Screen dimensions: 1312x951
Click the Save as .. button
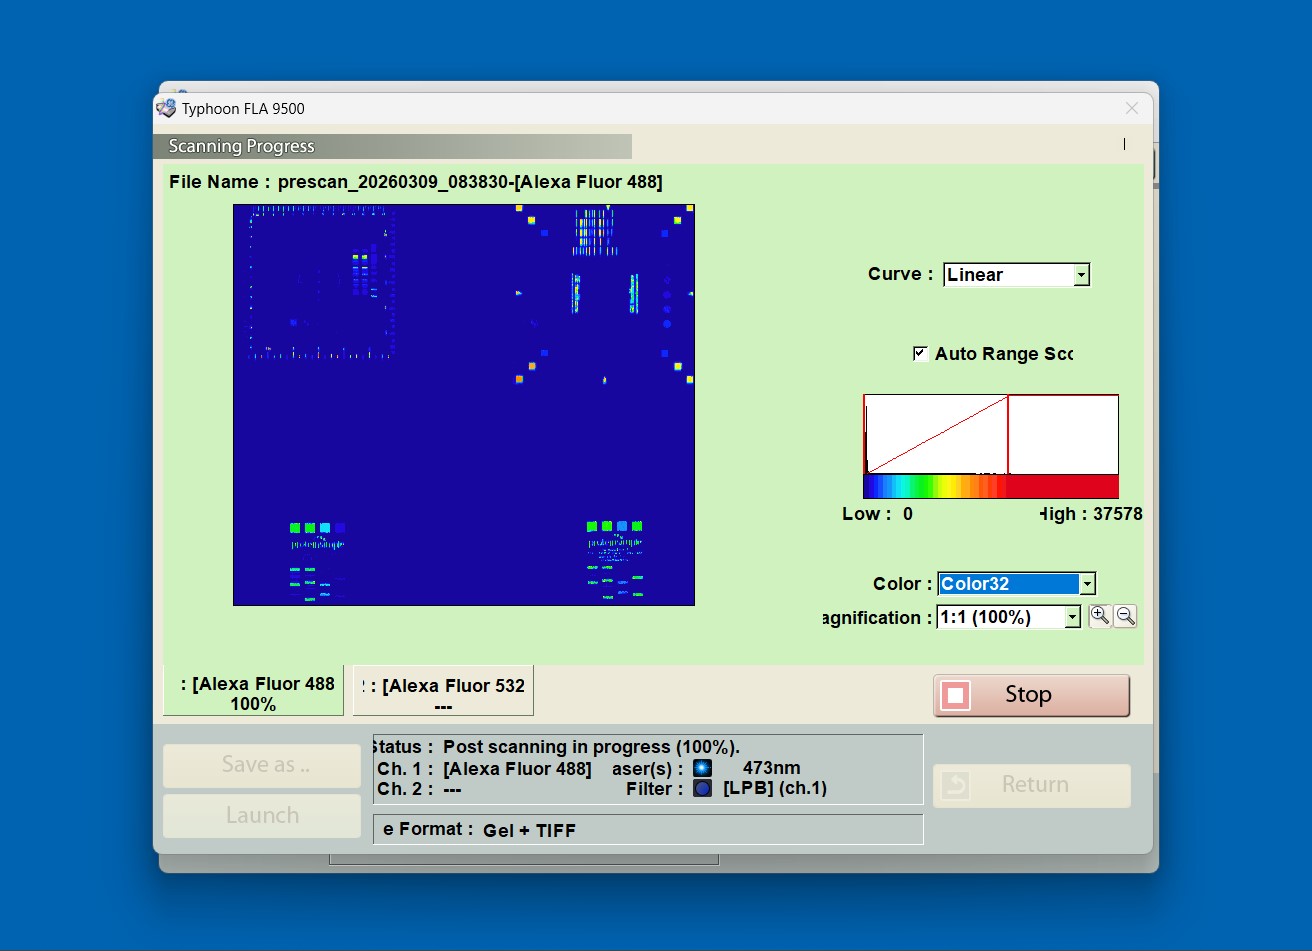point(262,765)
